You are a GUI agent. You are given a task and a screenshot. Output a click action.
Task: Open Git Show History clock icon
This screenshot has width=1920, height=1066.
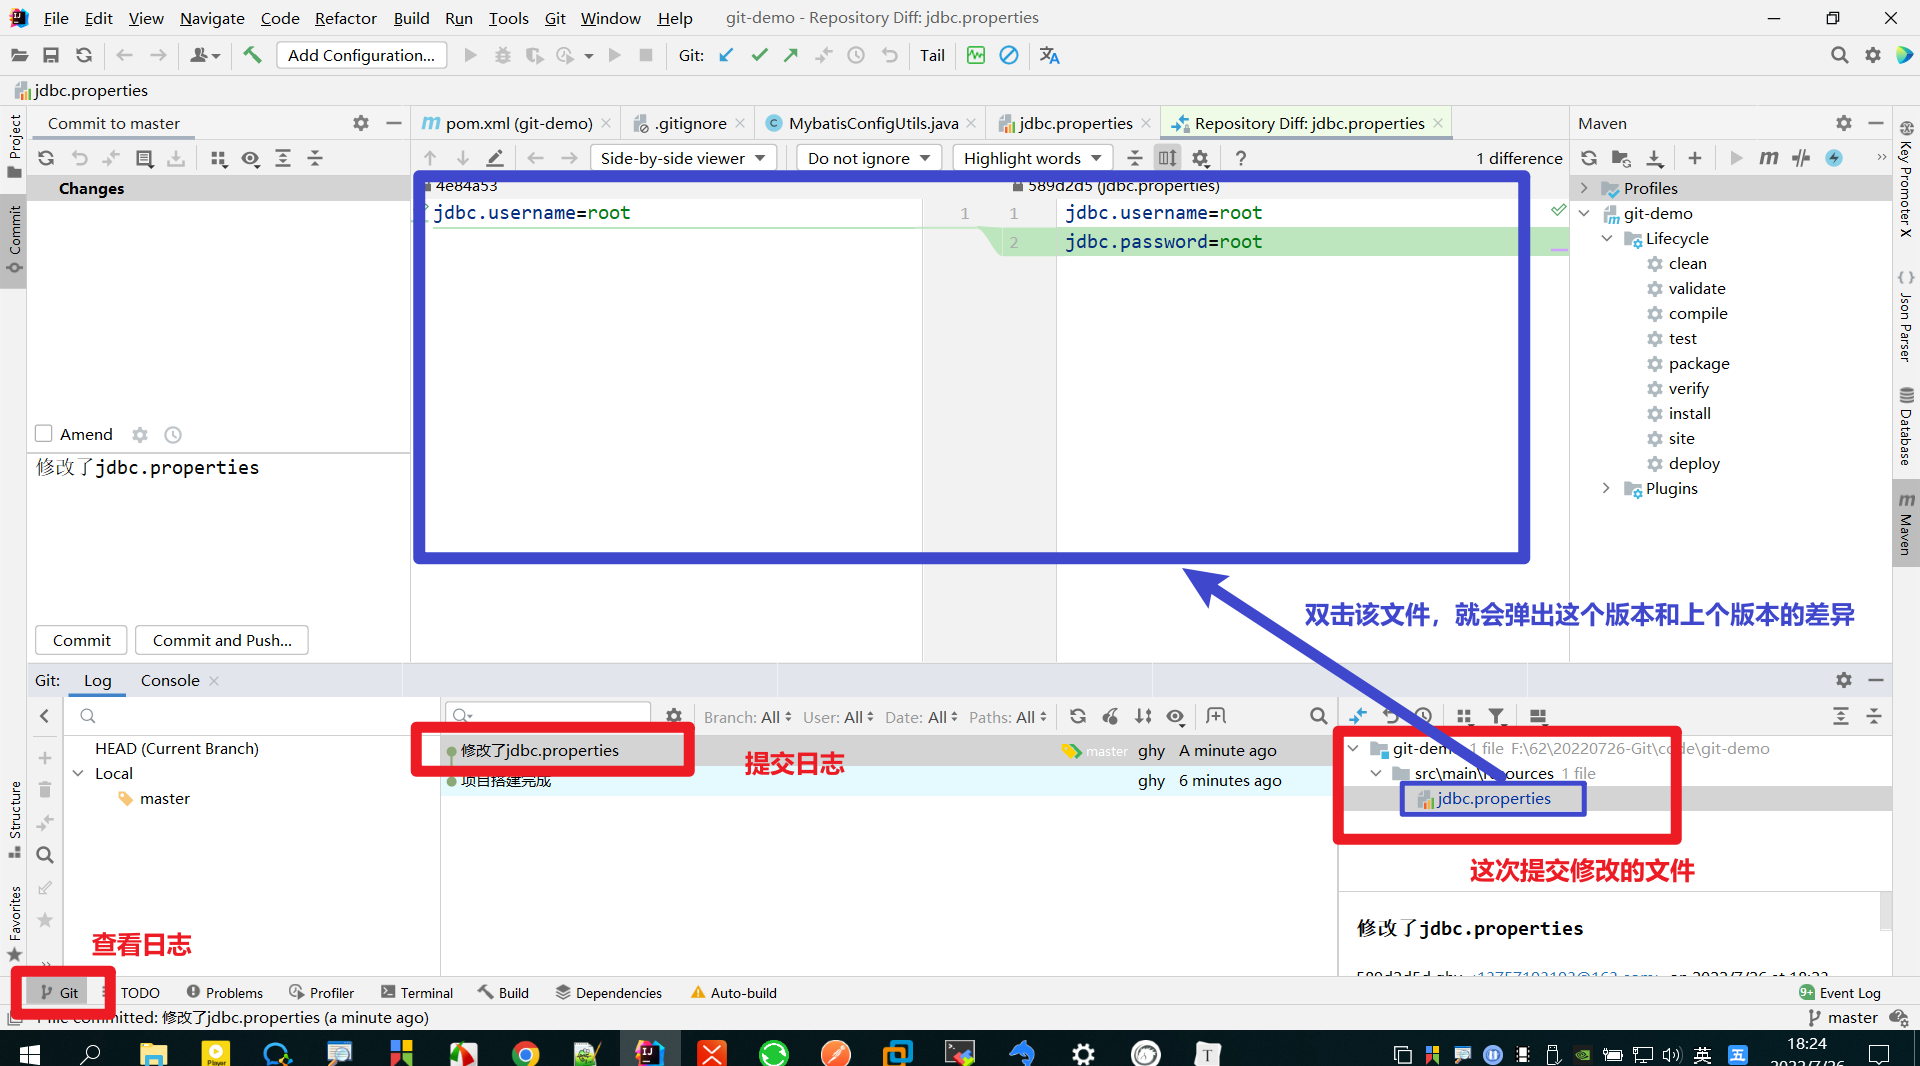[x=856, y=56]
